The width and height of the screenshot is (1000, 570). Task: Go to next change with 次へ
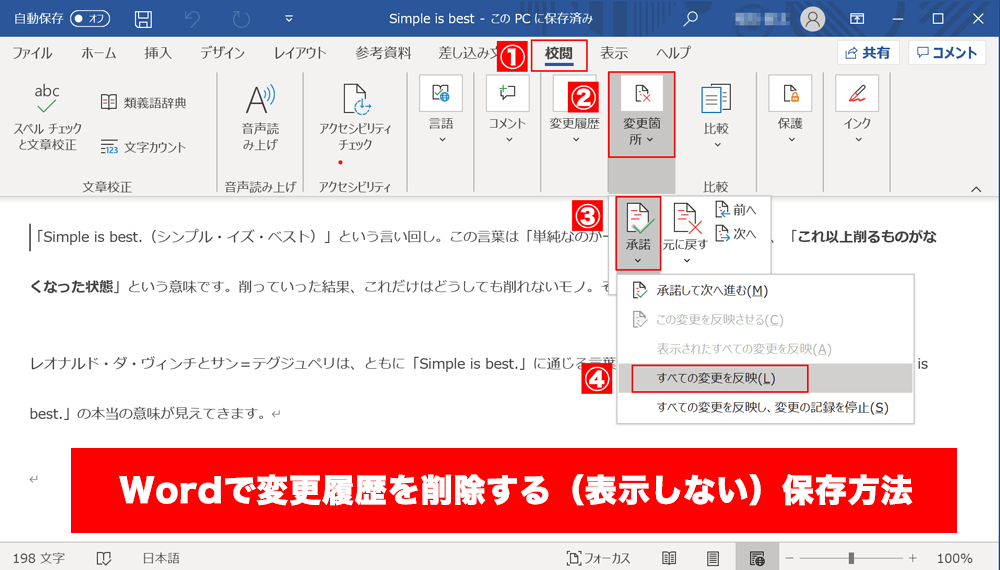[x=736, y=234]
